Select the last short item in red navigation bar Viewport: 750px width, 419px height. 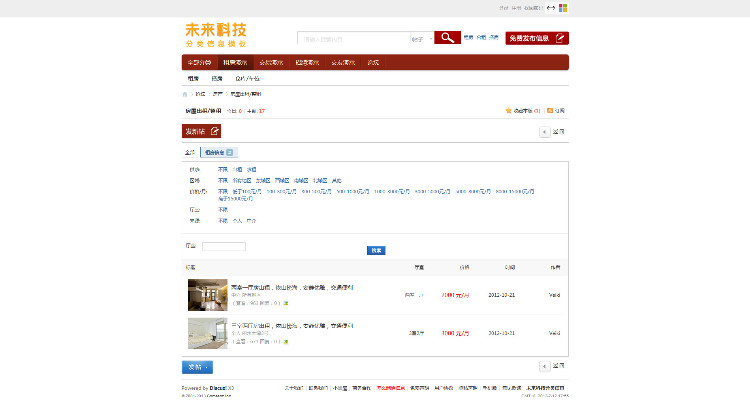pos(373,63)
